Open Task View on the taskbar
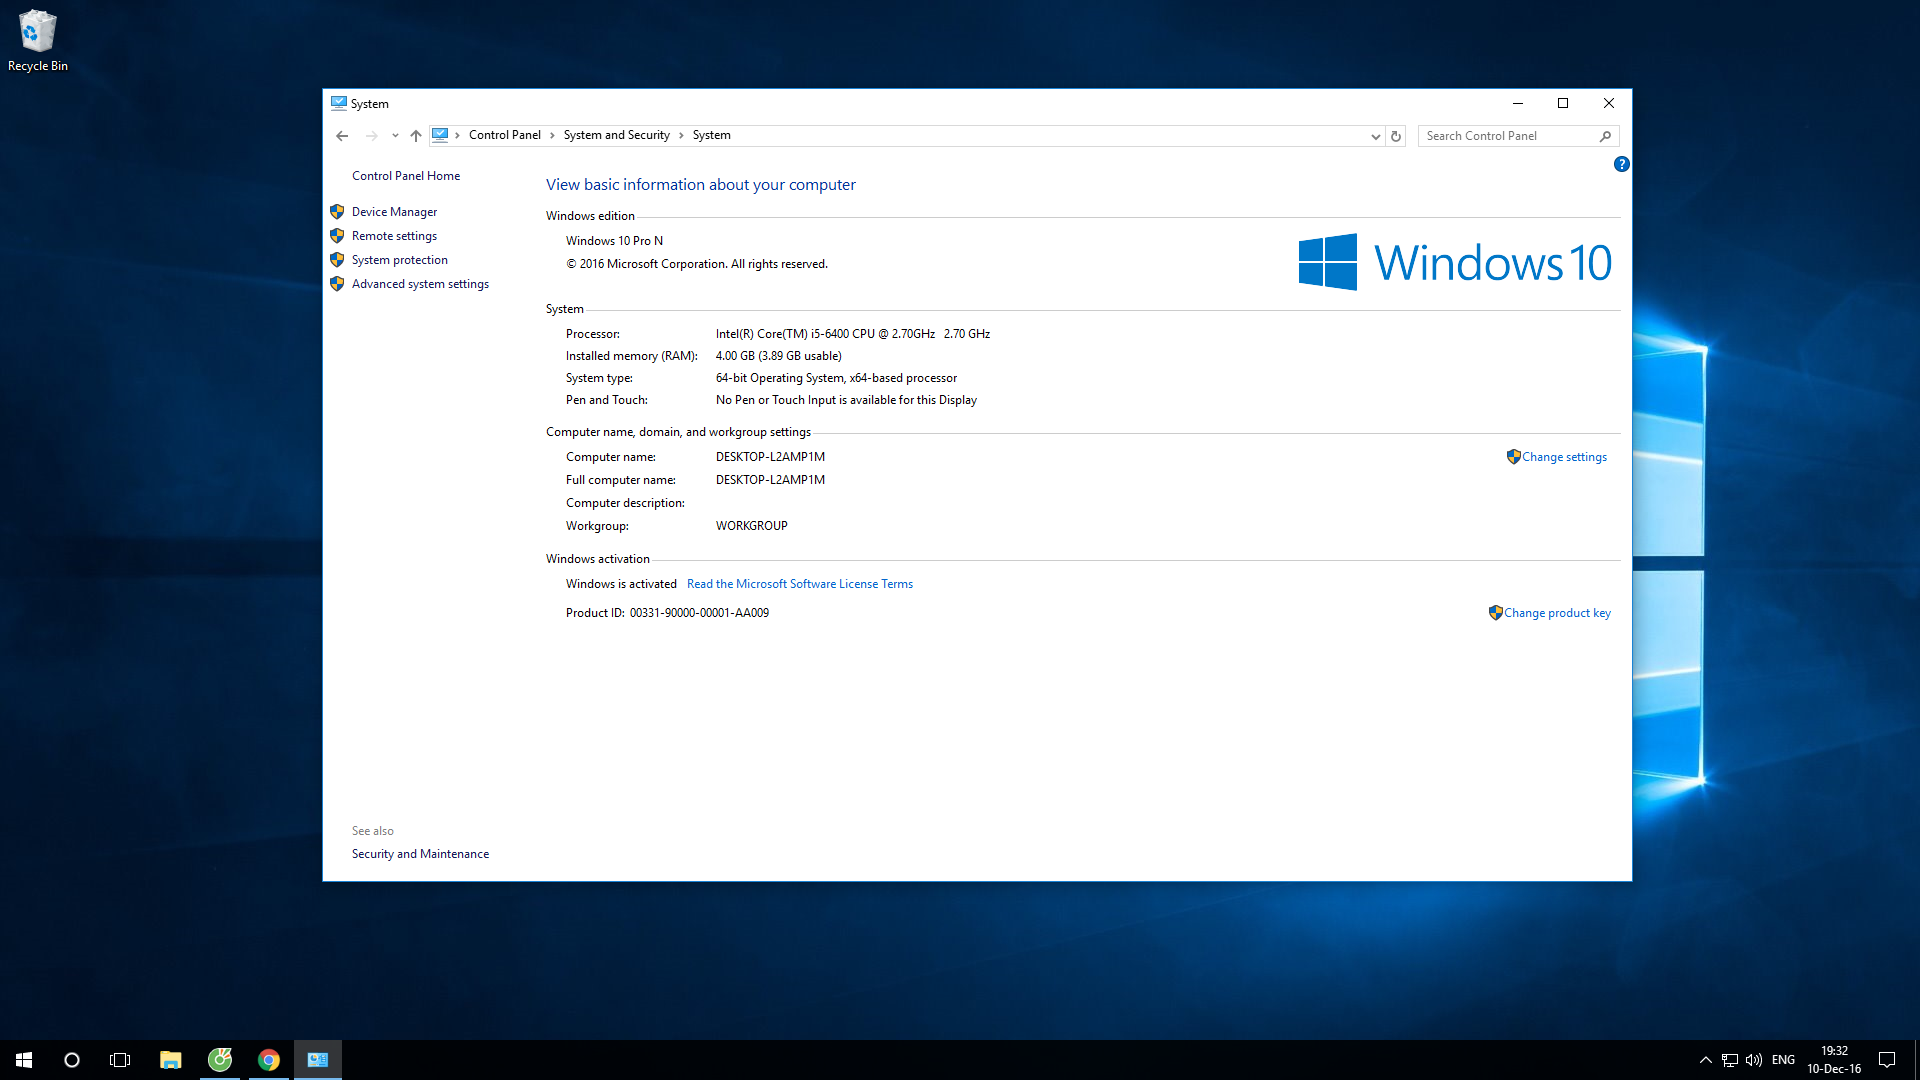 click(120, 1060)
